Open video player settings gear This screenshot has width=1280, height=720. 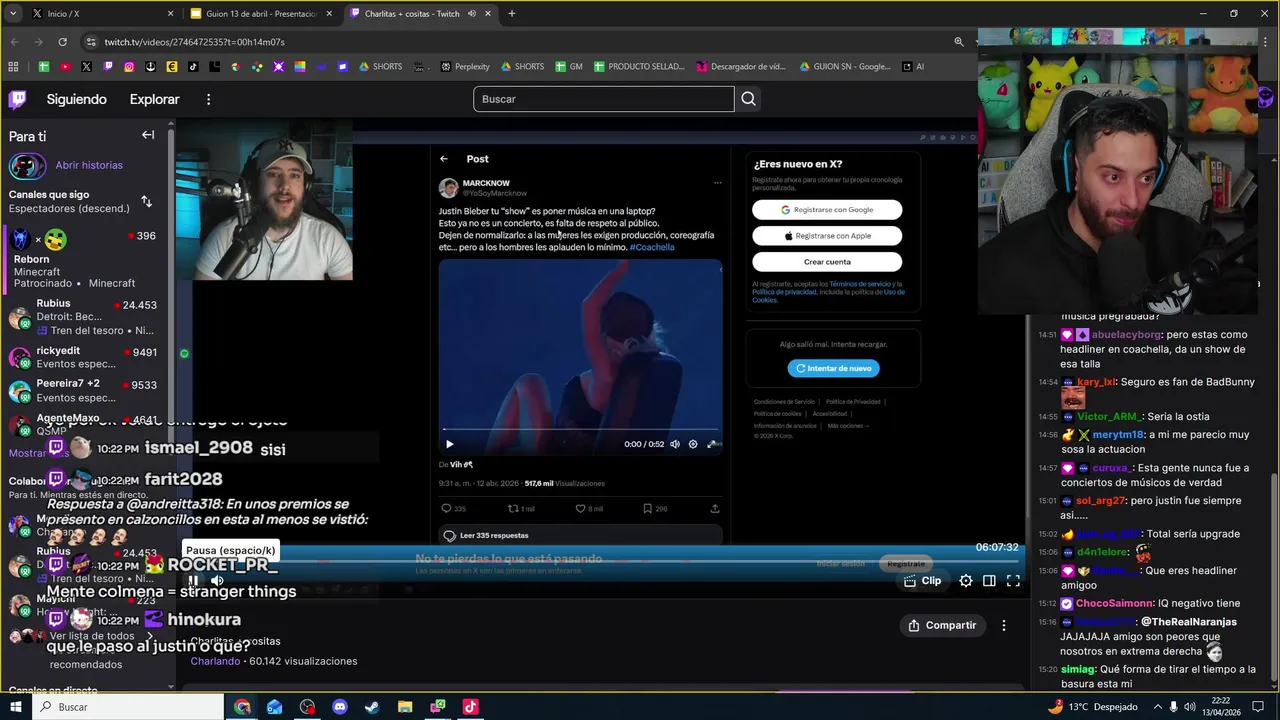pos(966,580)
